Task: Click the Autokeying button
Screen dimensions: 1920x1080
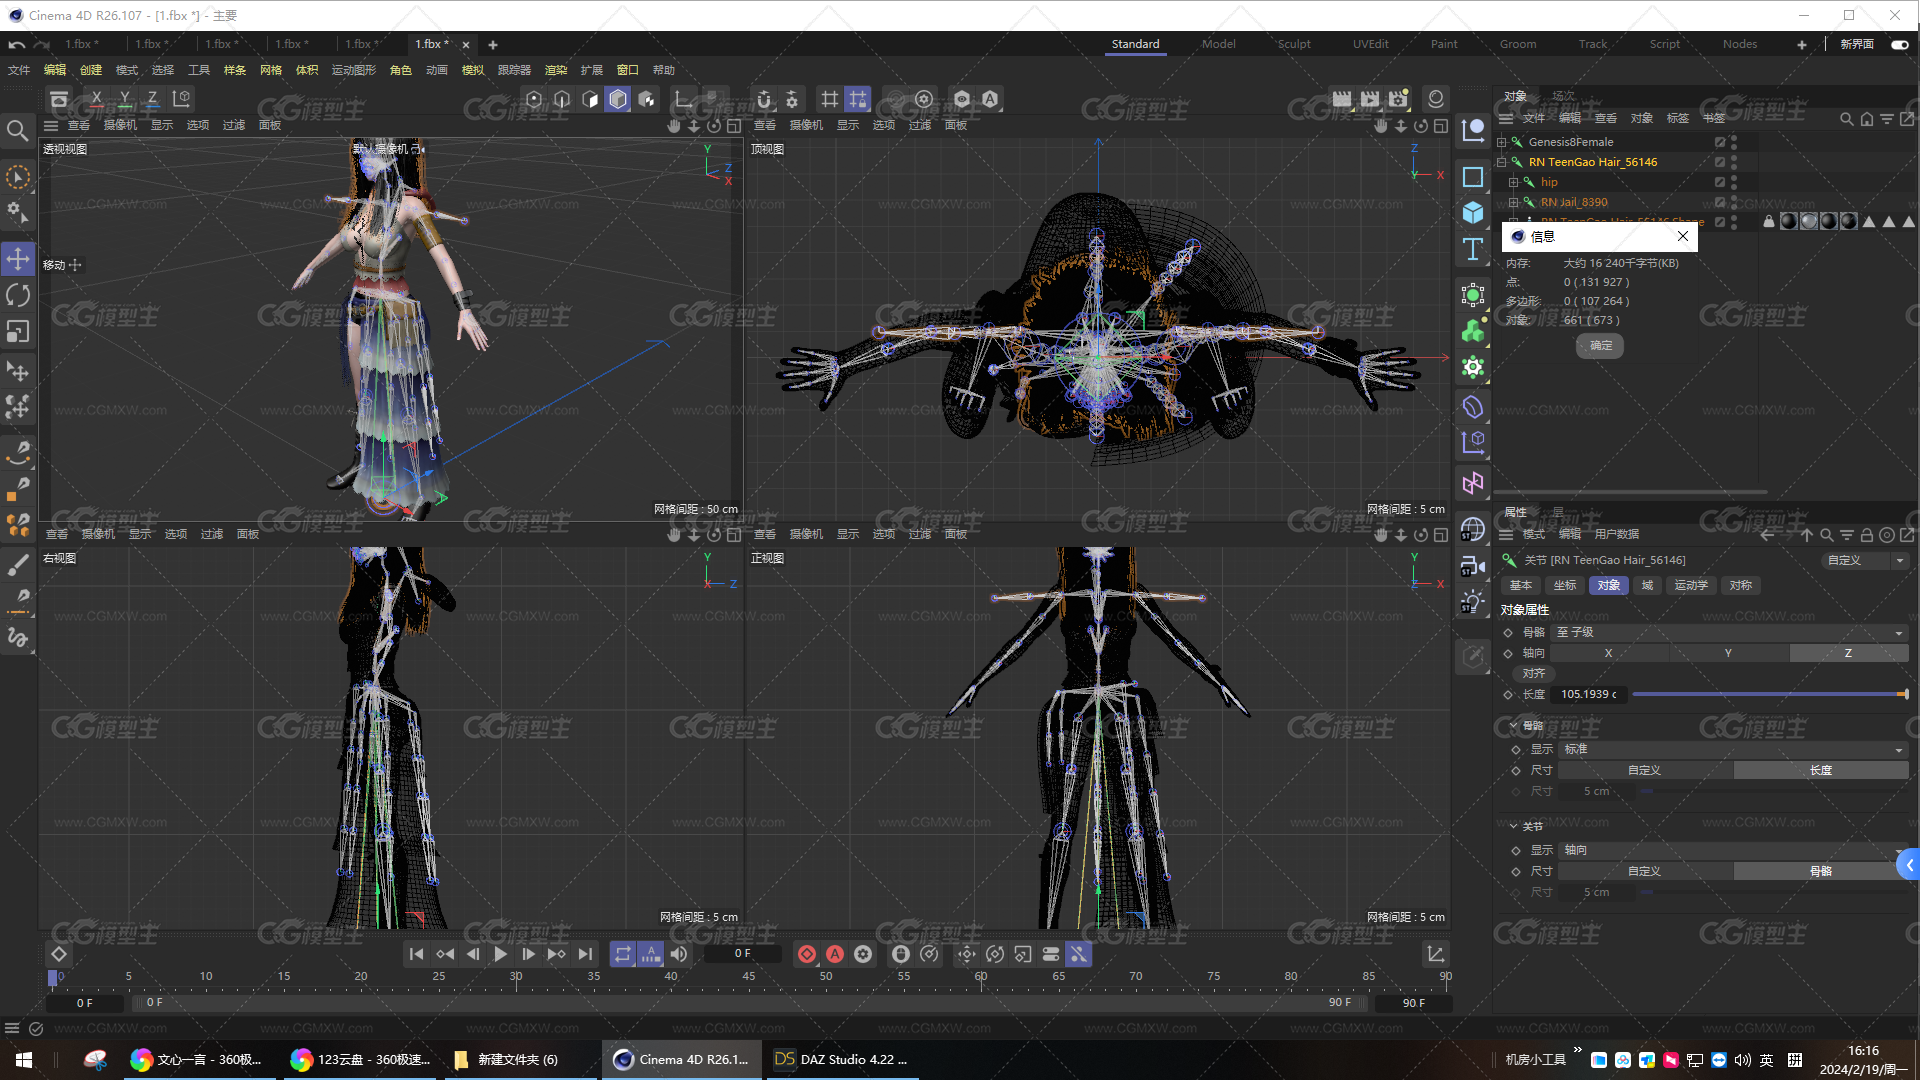Action: tap(835, 954)
